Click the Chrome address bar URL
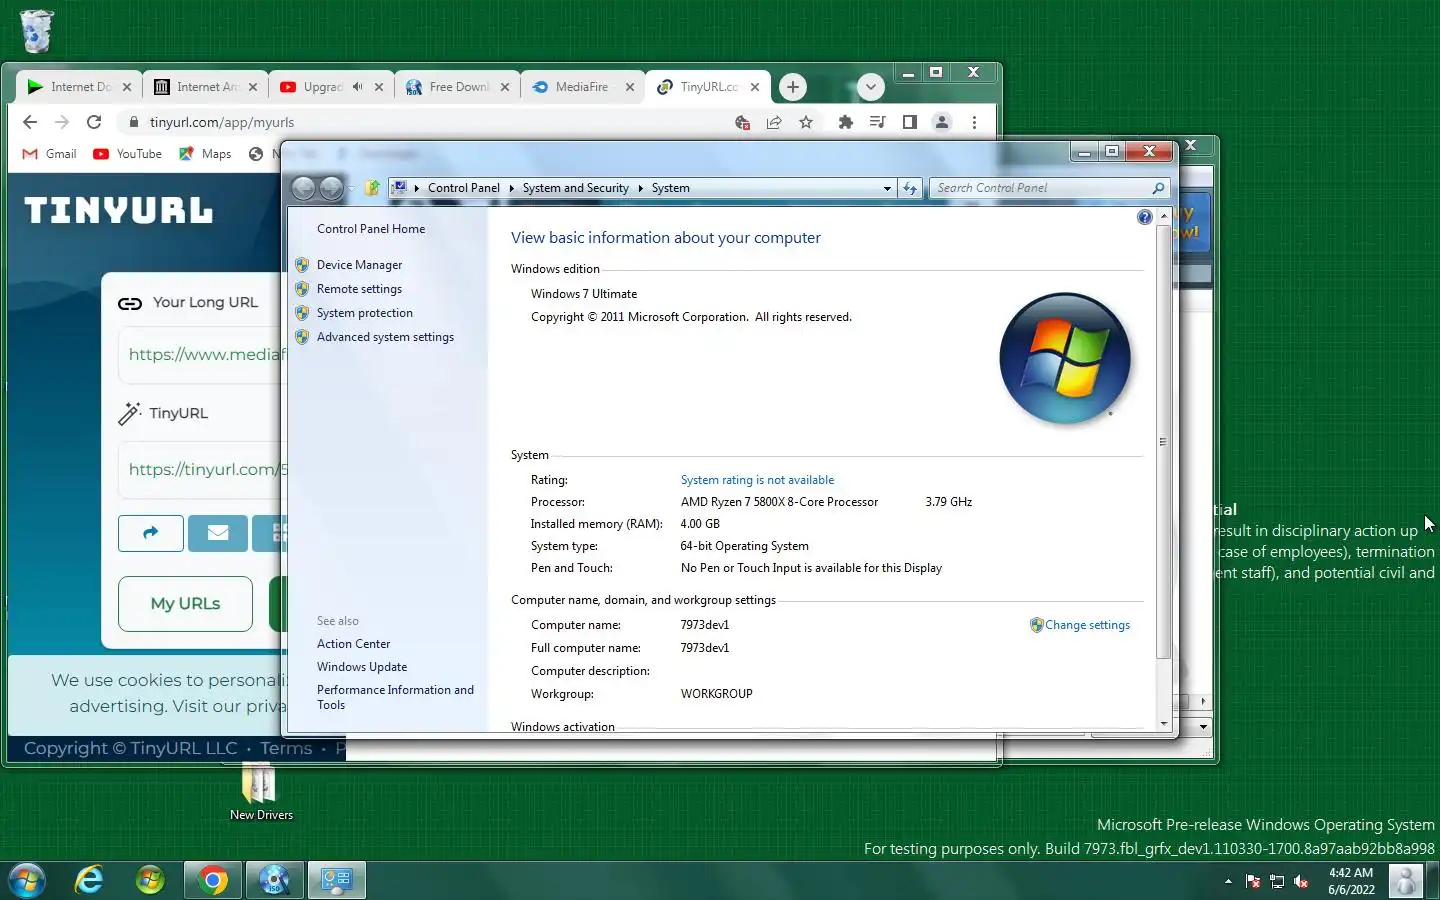 222,122
